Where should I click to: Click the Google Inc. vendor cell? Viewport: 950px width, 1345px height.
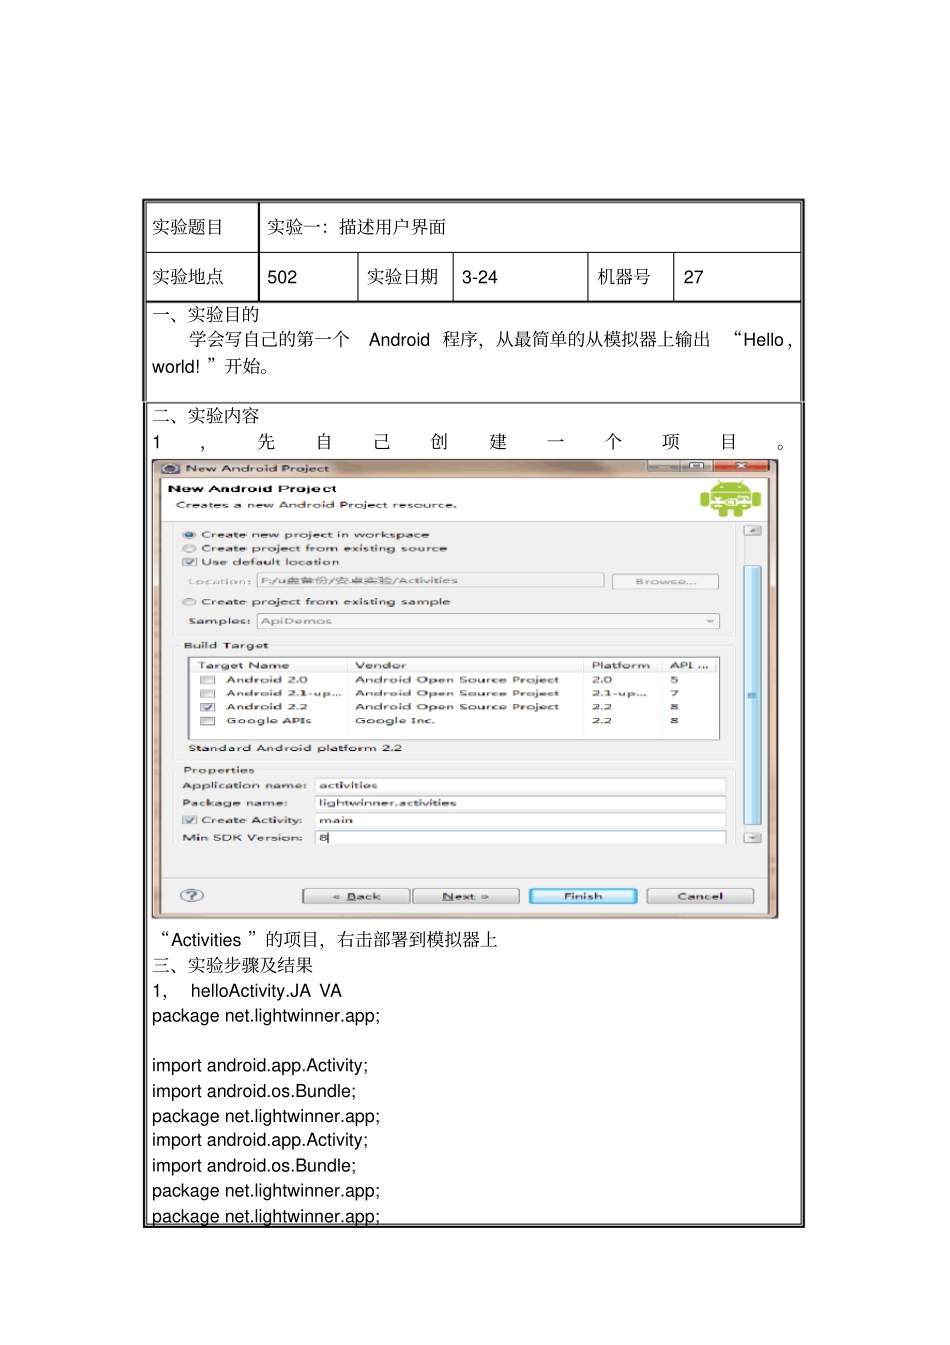point(395,721)
